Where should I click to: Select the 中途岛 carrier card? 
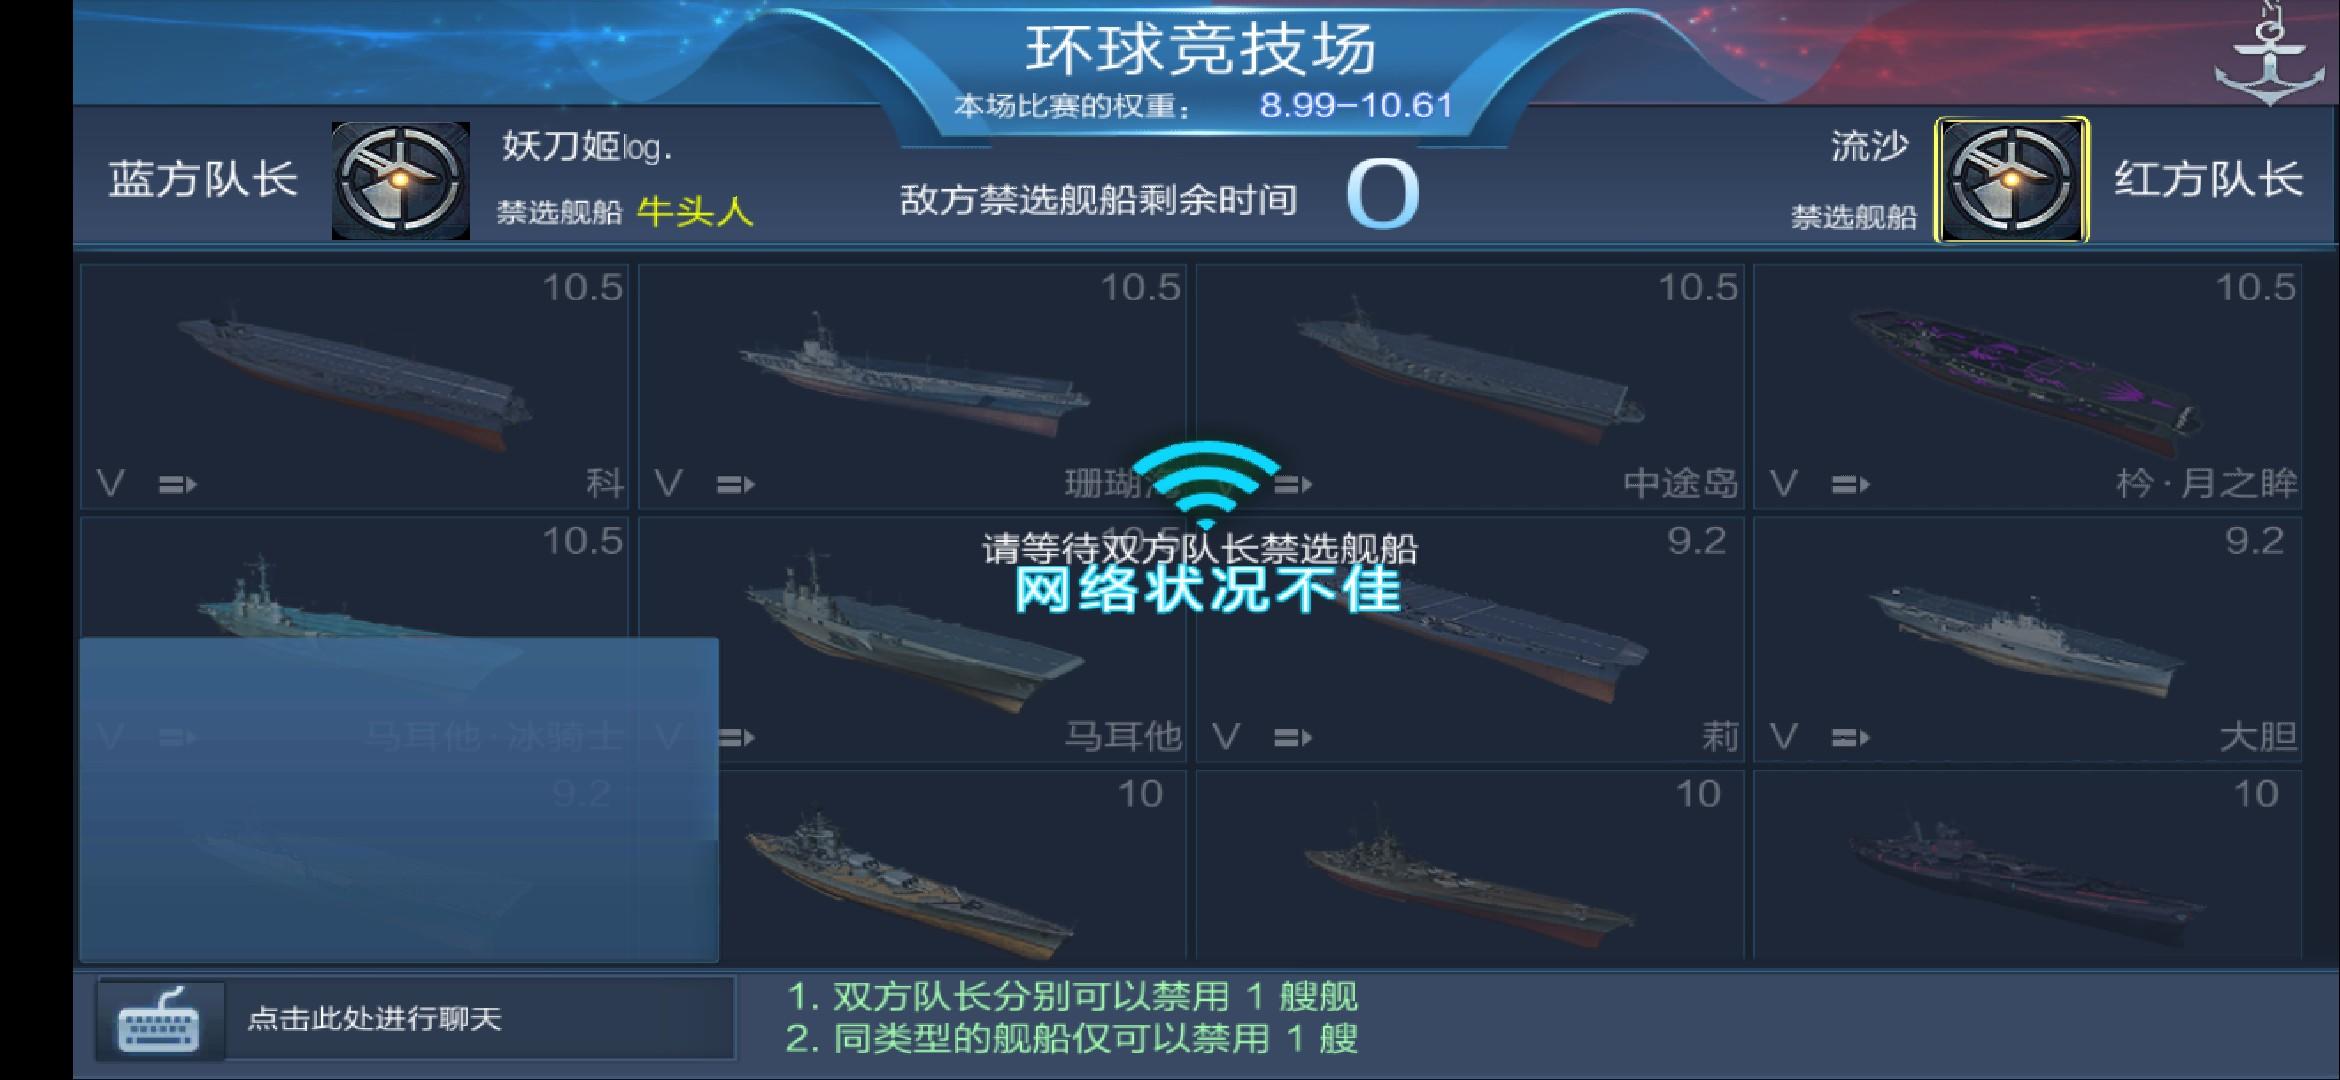coord(1470,386)
